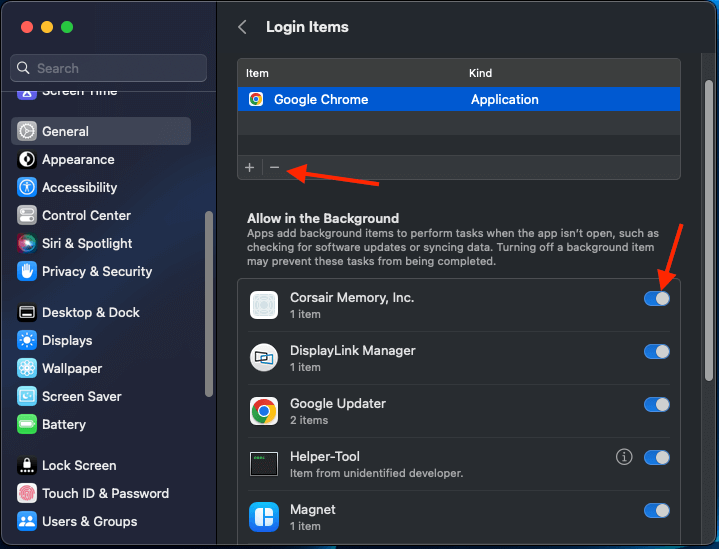Click the Control Center icon in the sidebar
The image size is (719, 549).
pos(27,216)
